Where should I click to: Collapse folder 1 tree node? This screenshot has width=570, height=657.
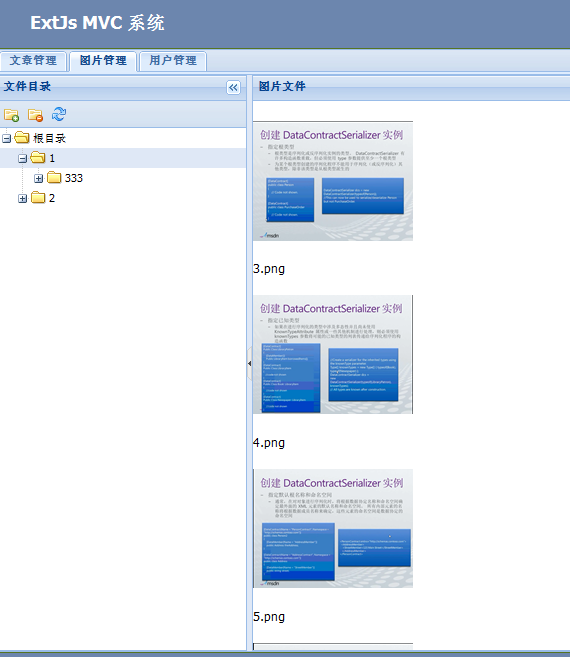tap(23, 158)
